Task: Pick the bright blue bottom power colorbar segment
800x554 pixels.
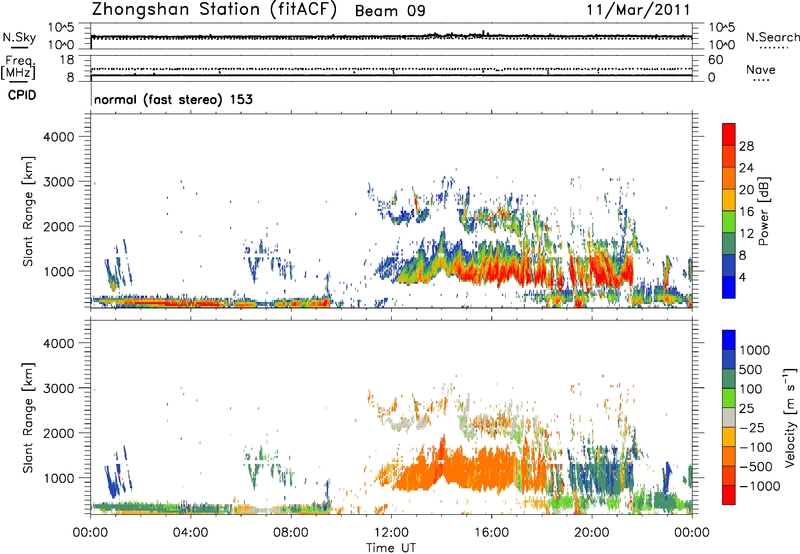Action: tap(729, 288)
